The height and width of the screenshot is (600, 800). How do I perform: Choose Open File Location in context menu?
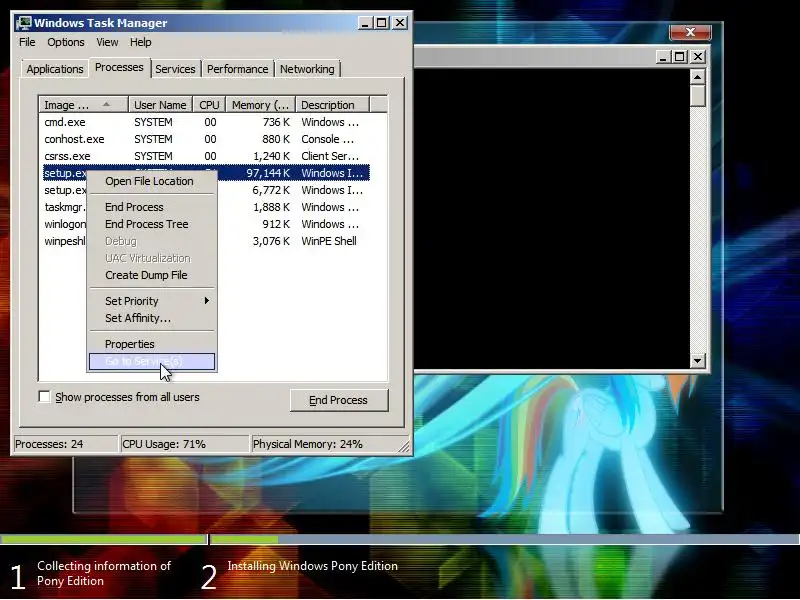click(149, 181)
